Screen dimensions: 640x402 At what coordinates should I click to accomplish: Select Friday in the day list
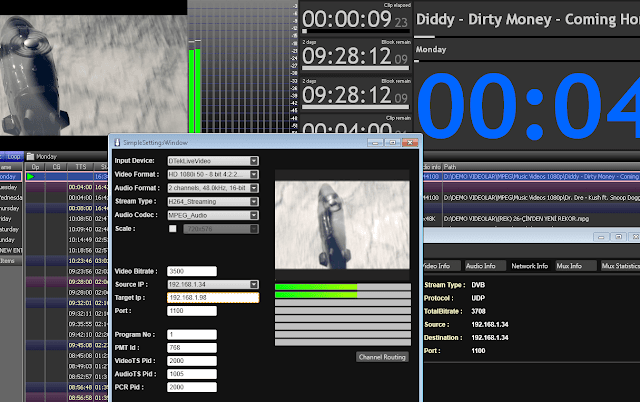pyautogui.click(x=11, y=219)
